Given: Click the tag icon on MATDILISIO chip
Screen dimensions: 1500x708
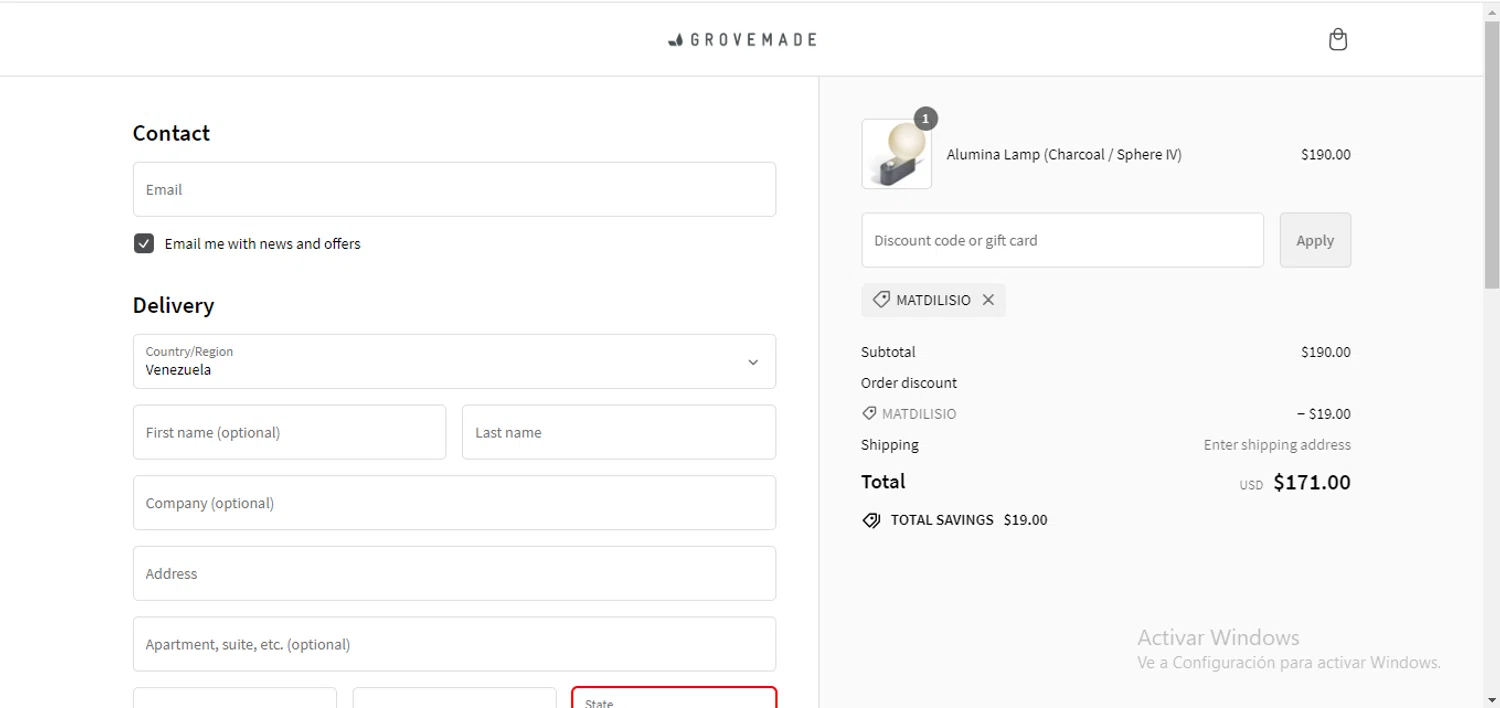Looking at the screenshot, I should [881, 299].
